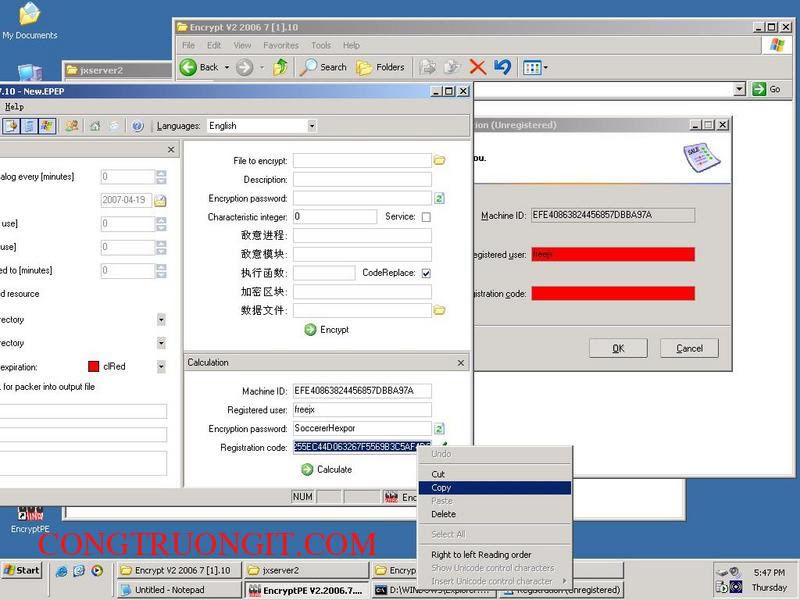The image size is (800, 600).
Task: Click the spinner for dialog every [minutes]
Action: (161, 177)
